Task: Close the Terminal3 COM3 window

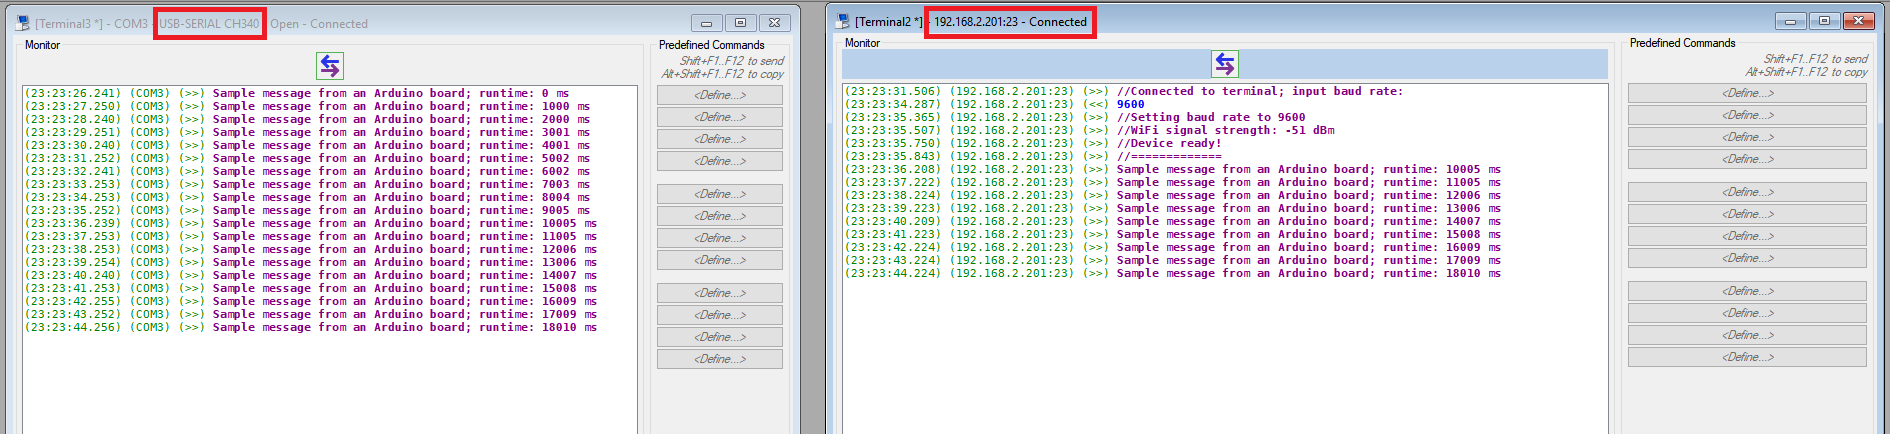Action: click(x=775, y=23)
